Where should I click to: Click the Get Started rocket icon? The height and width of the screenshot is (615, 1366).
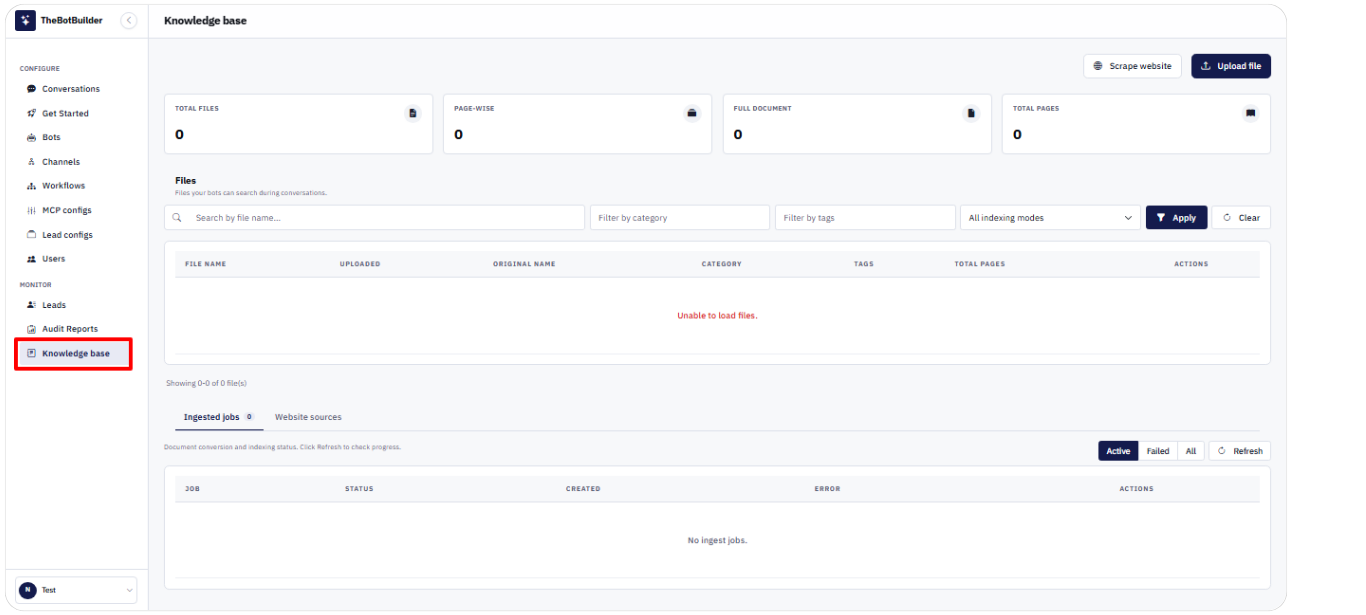tap(32, 113)
